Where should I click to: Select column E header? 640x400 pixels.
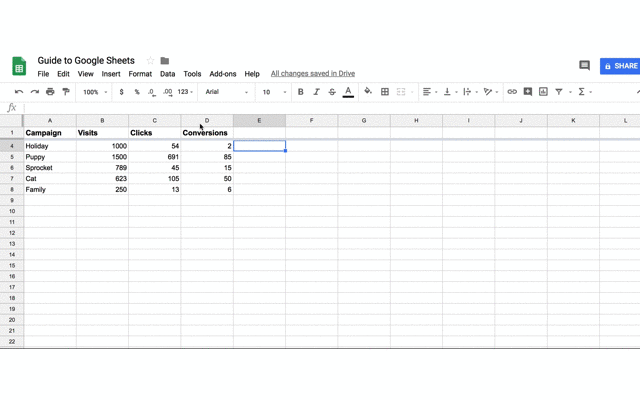tap(259, 120)
